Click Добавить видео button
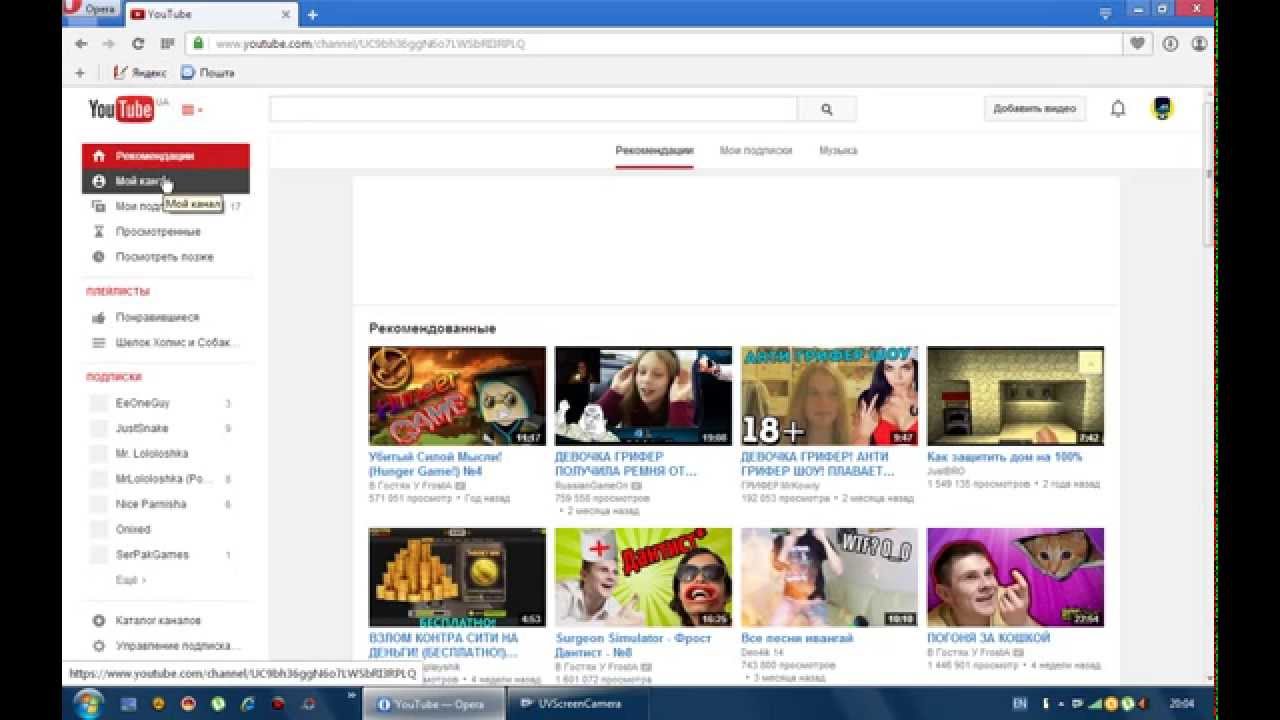The height and width of the screenshot is (720, 1280). click(1035, 109)
